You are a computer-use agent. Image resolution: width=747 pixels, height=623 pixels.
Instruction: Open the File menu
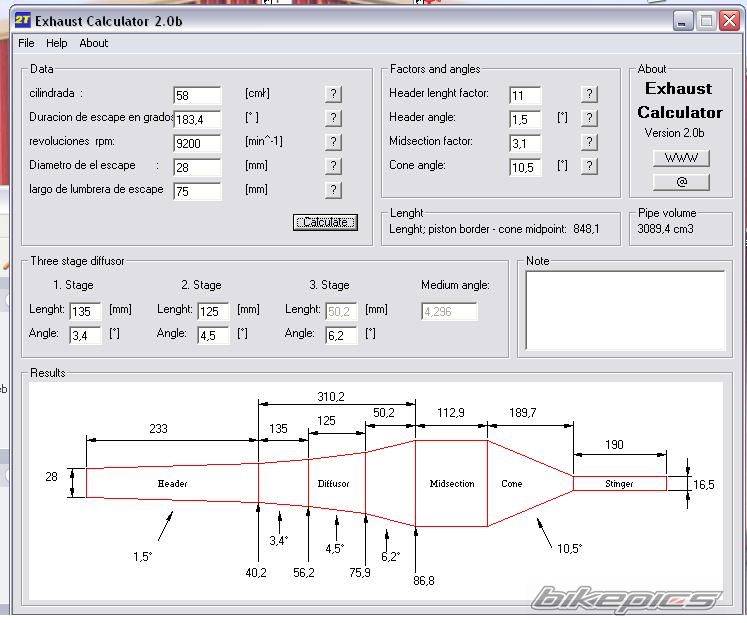click(x=26, y=43)
